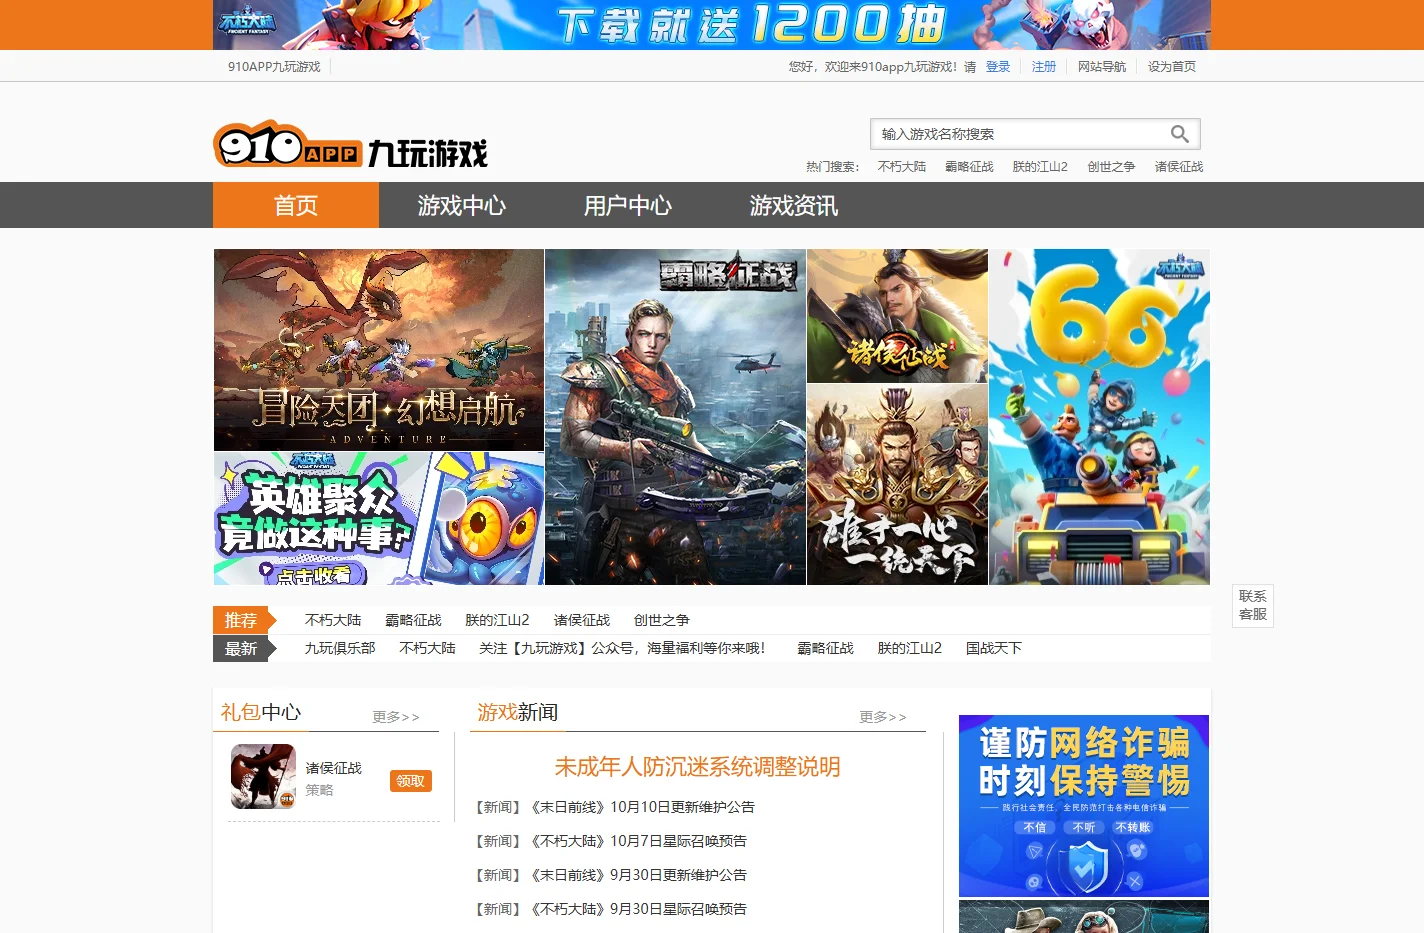Show more in 礼包中心

(396, 717)
